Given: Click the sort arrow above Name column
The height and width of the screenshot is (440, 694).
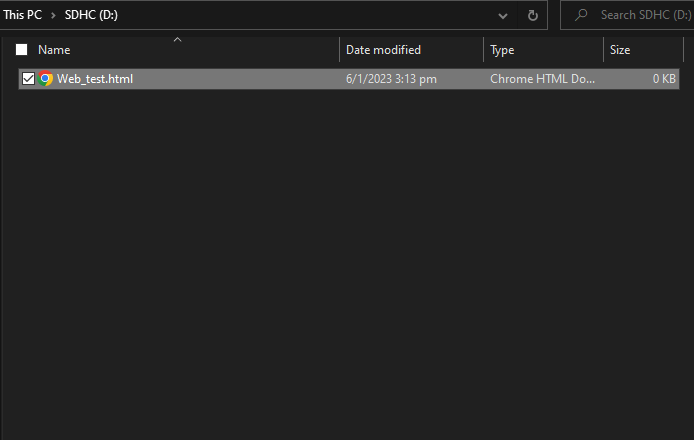Looking at the screenshot, I should pyautogui.click(x=177, y=39).
